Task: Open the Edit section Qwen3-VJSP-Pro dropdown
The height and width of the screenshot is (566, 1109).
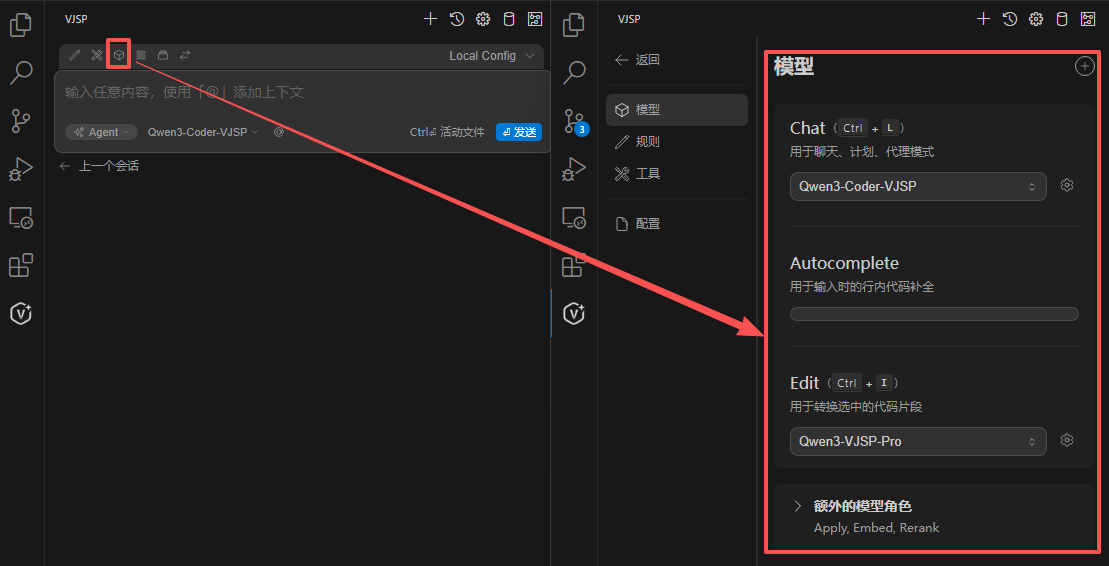Action: click(917, 441)
